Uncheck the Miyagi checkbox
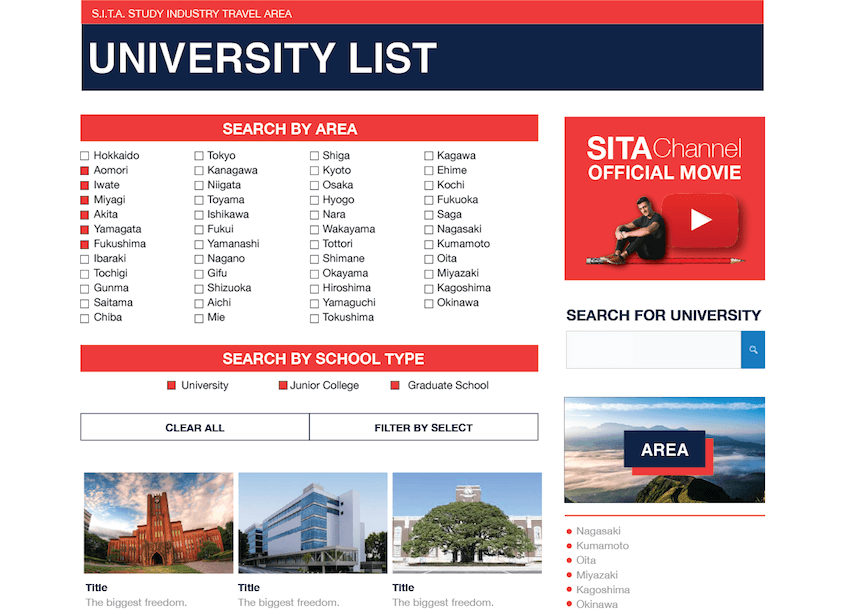This screenshot has width=842, height=614. [84, 200]
